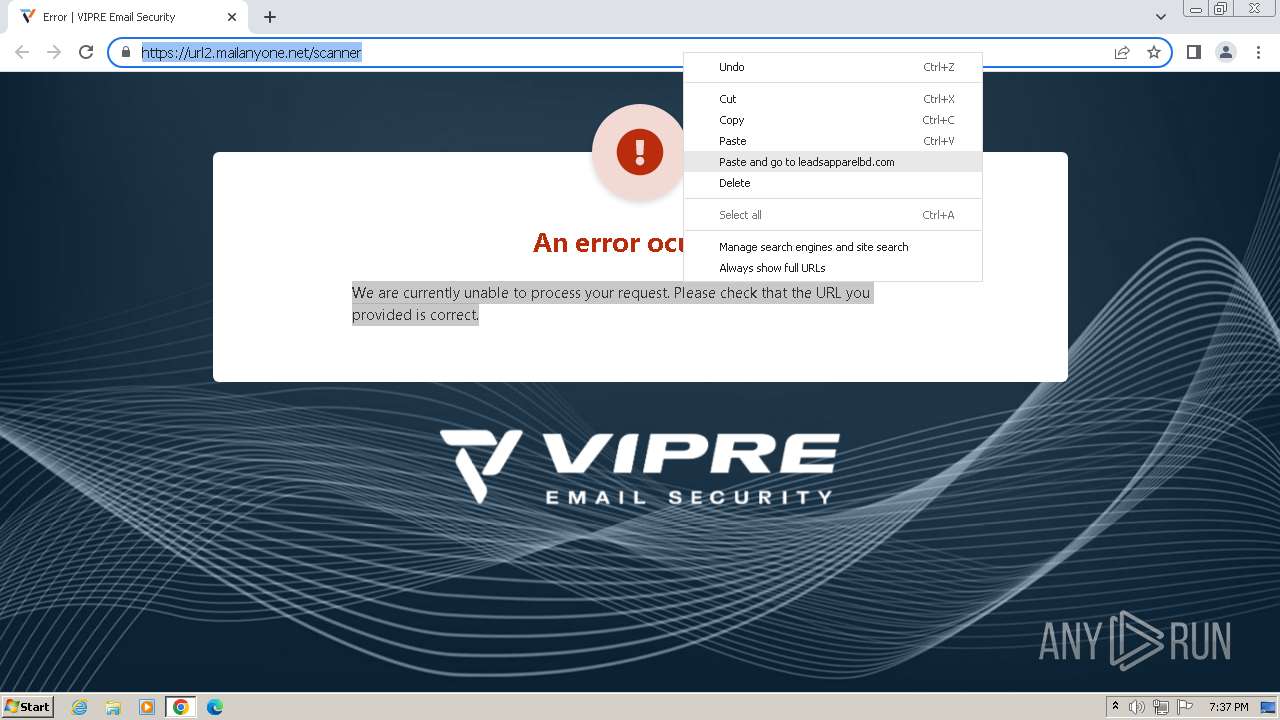Click the browser forward arrow
Viewport: 1280px width, 720px height.
(x=54, y=52)
